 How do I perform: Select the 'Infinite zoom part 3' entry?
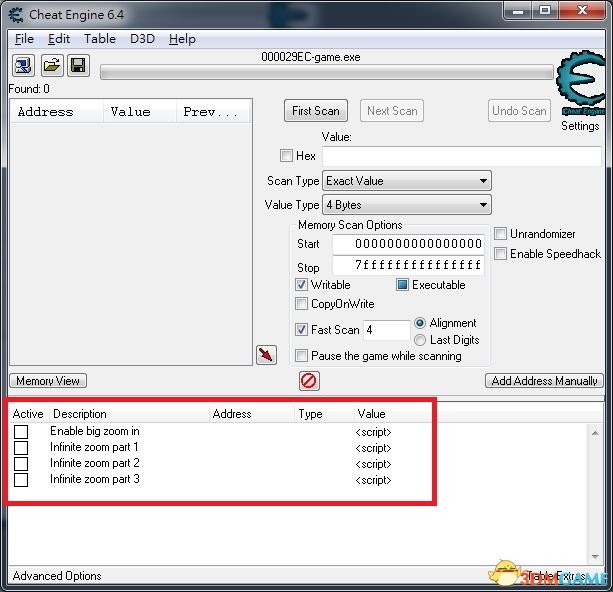coord(95,479)
